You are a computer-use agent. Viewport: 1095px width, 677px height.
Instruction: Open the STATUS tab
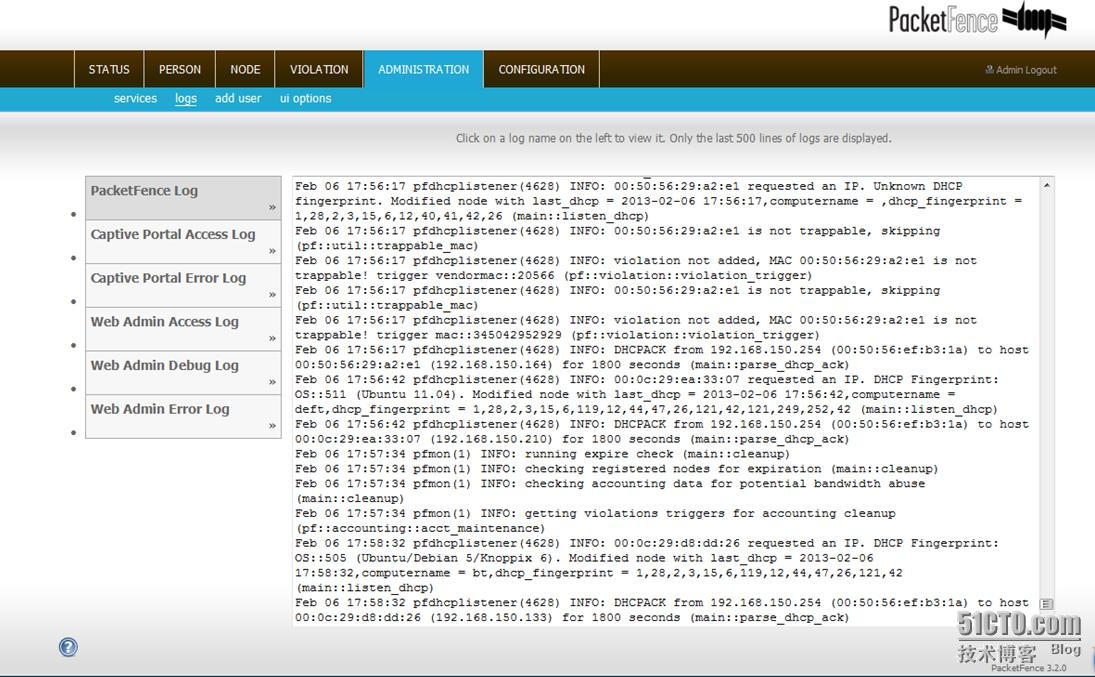pos(109,69)
